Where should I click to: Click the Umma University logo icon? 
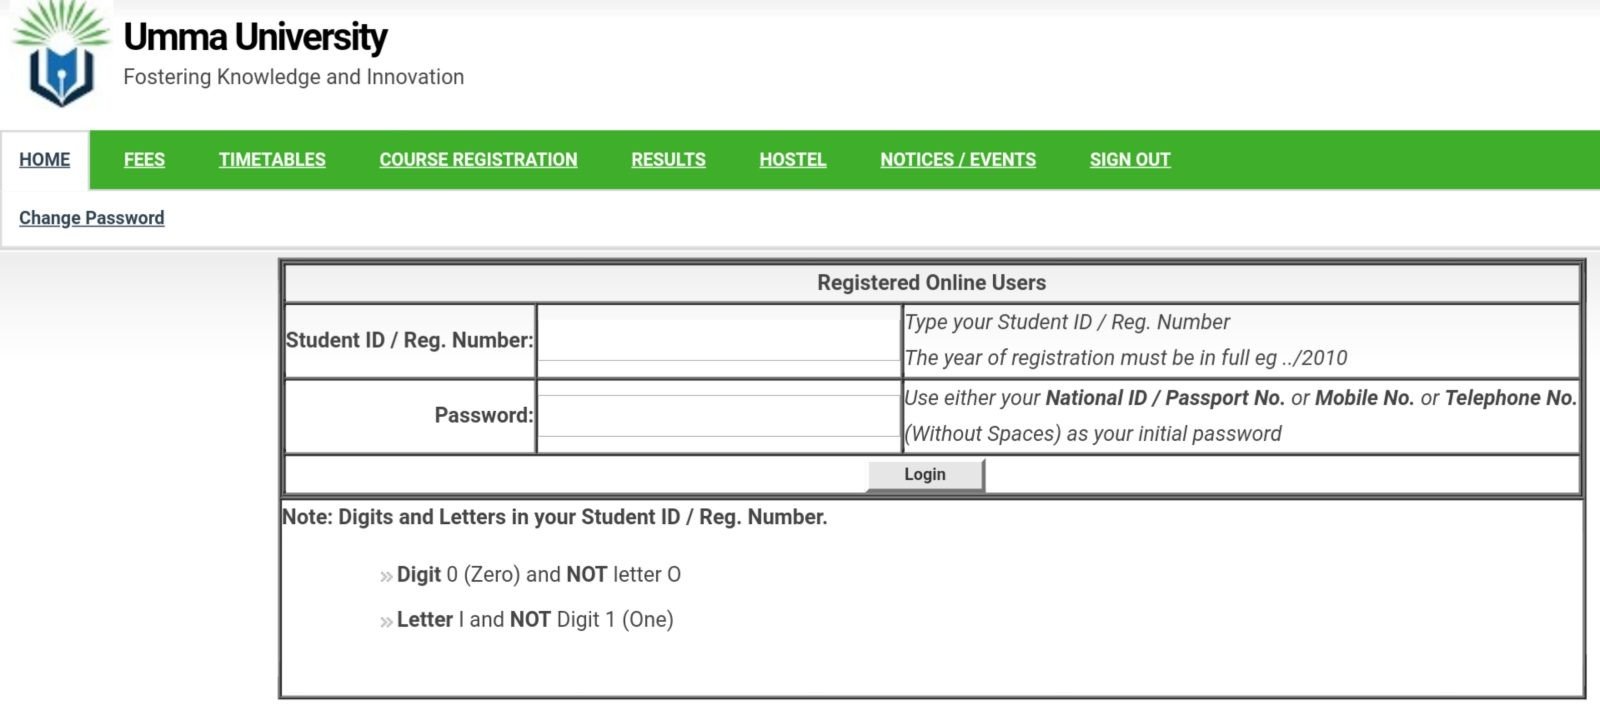pyautogui.click(x=61, y=57)
